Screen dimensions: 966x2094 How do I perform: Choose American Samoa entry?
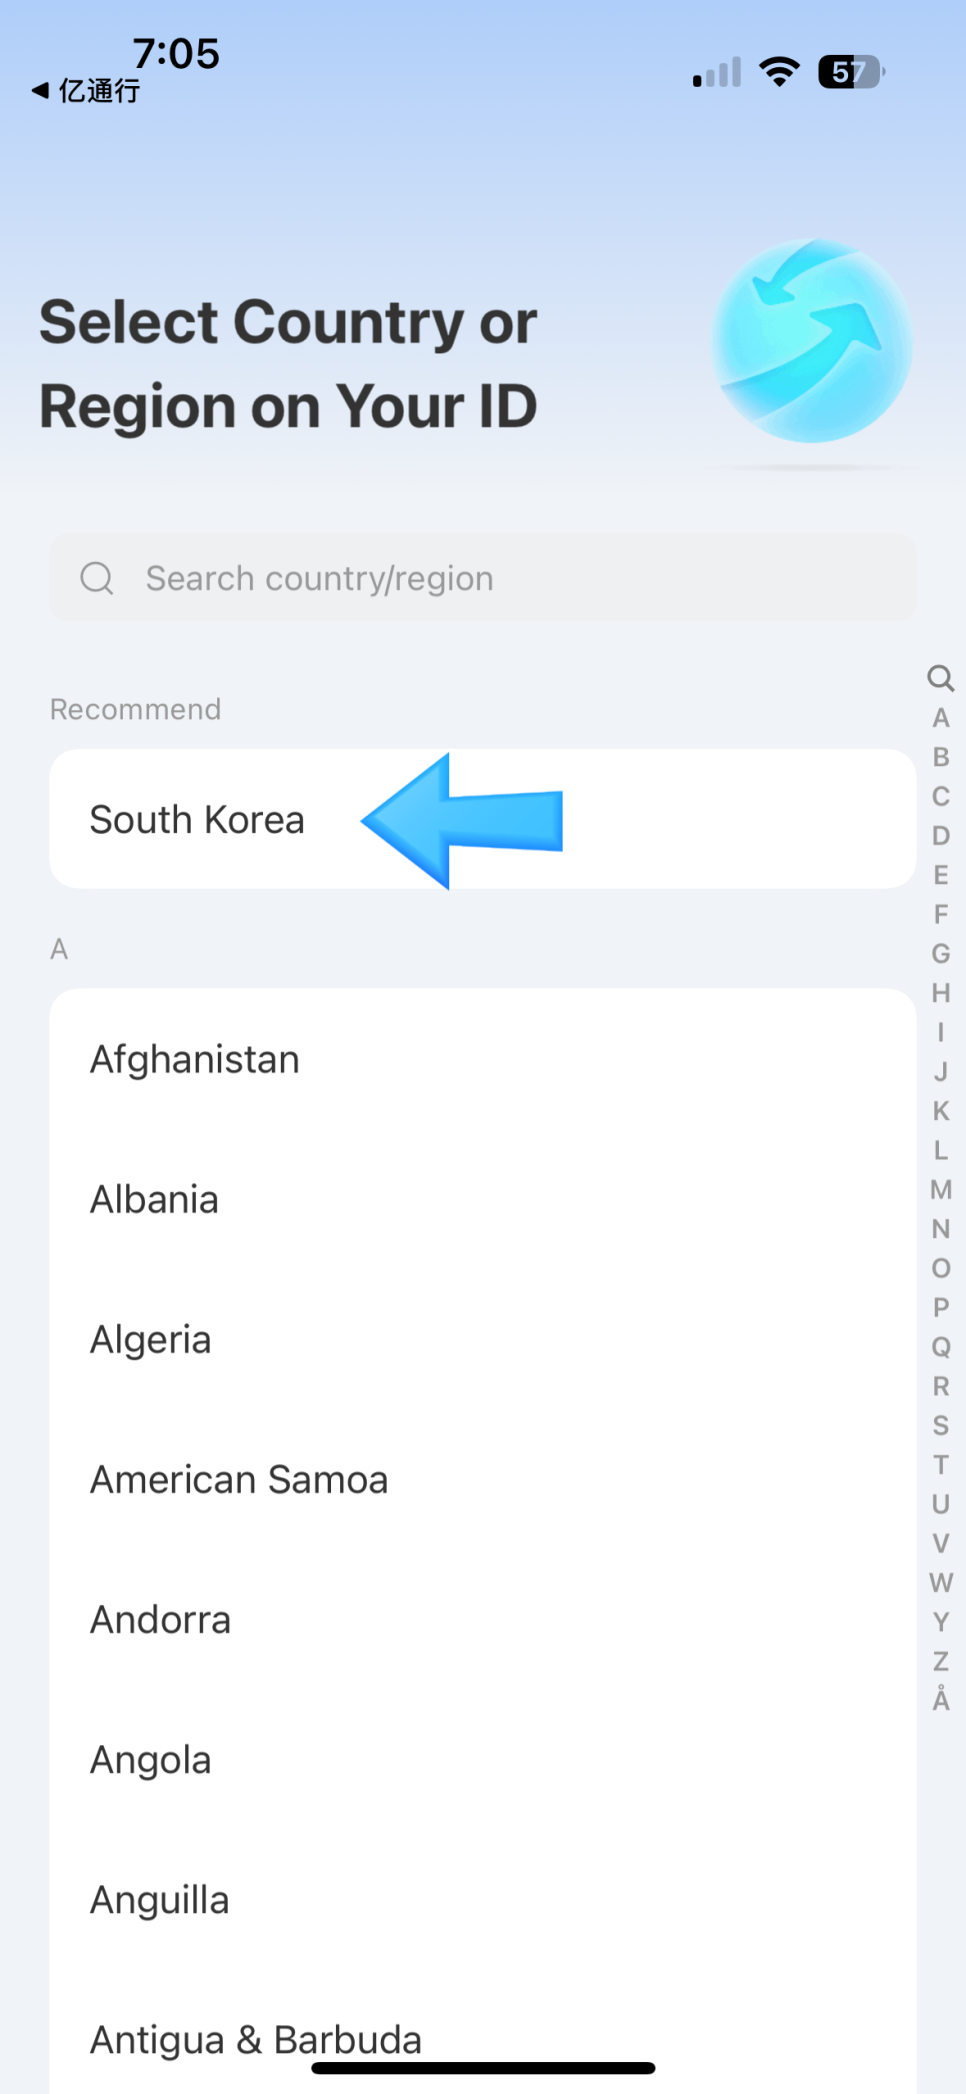tap(483, 1479)
